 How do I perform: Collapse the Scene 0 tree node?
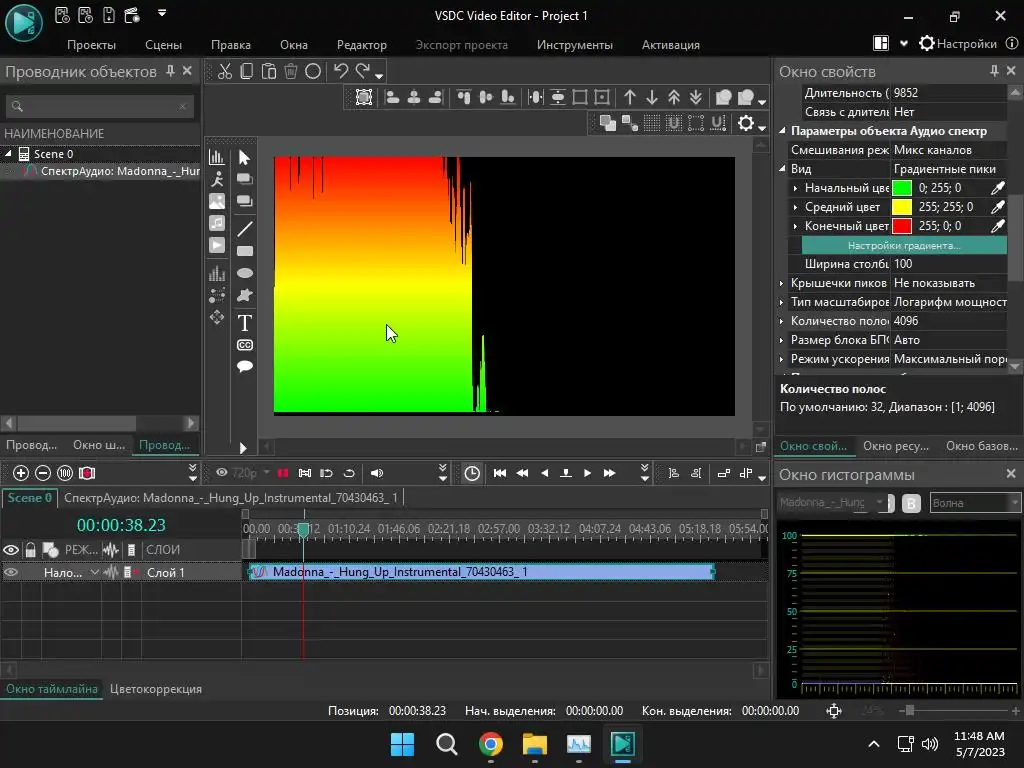tap(8, 154)
